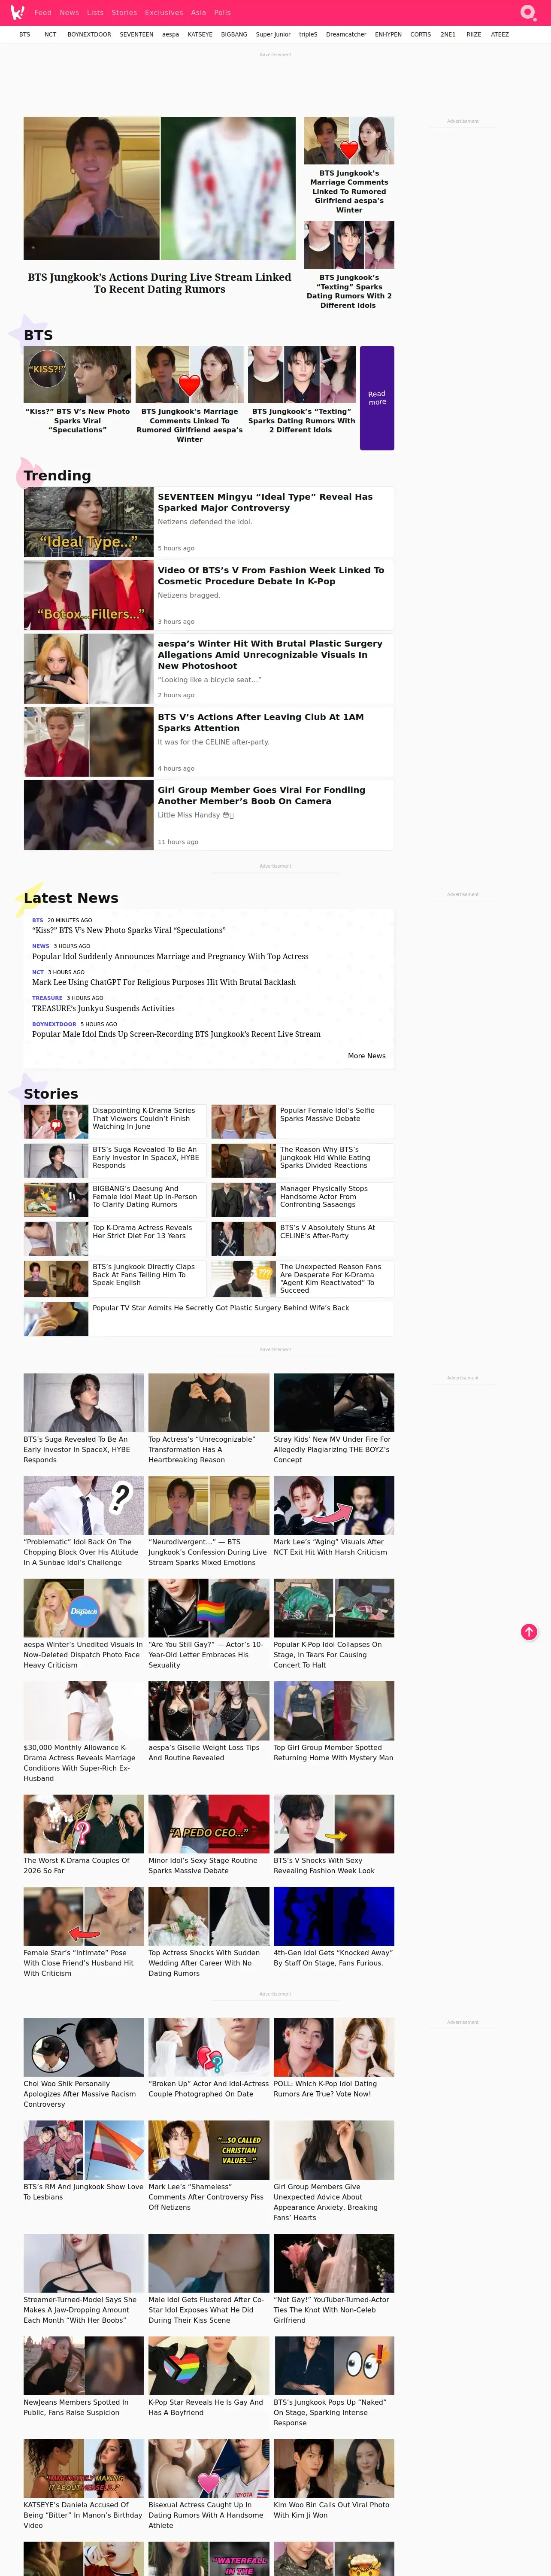The image size is (551, 2576).
Task: Open the Asia menu item
Action: pyautogui.click(x=199, y=13)
